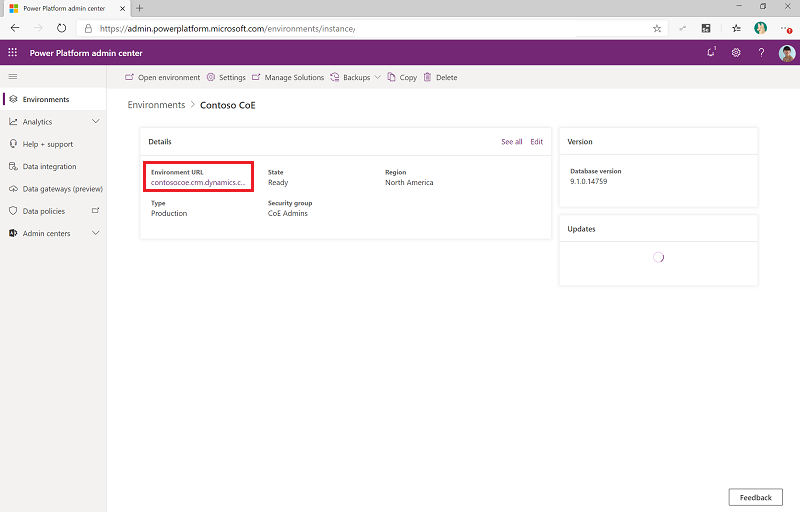Image resolution: width=800 pixels, height=512 pixels.
Task: Click Settings in command bar
Action: [x=226, y=78]
